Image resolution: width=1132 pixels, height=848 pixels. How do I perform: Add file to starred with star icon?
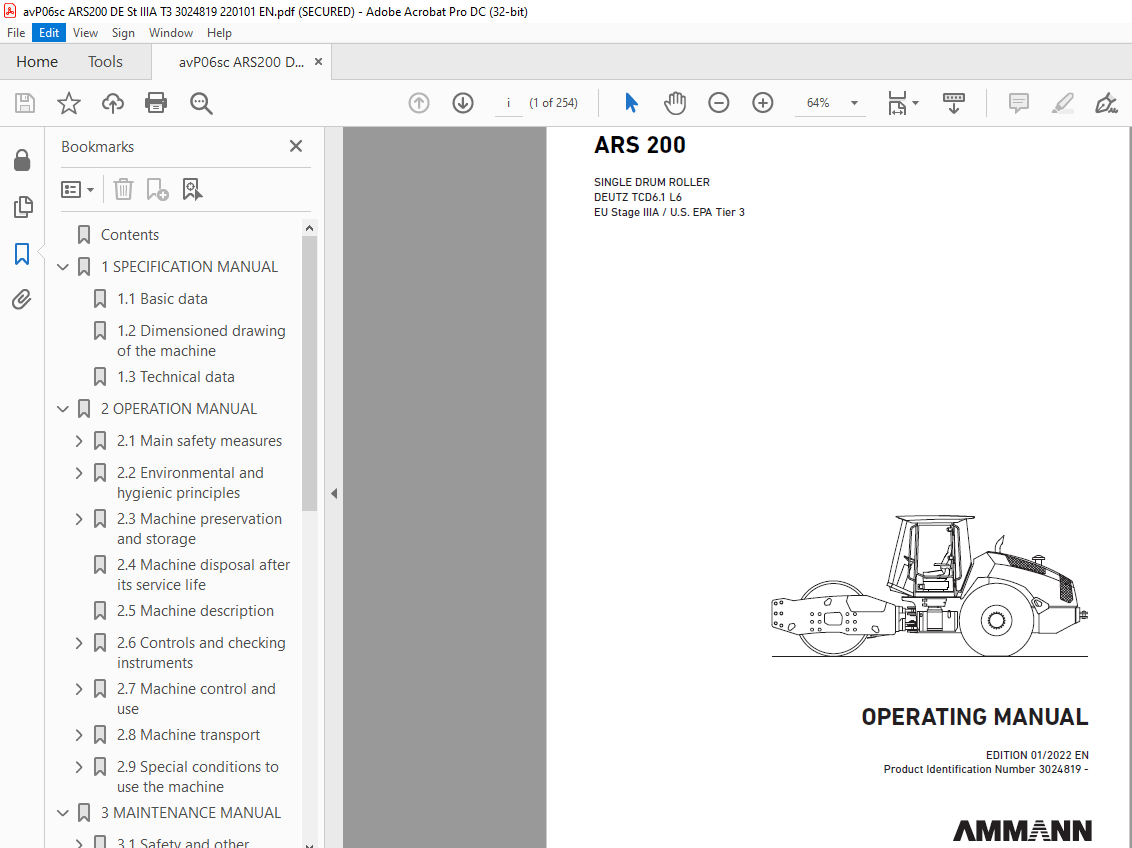(x=69, y=103)
